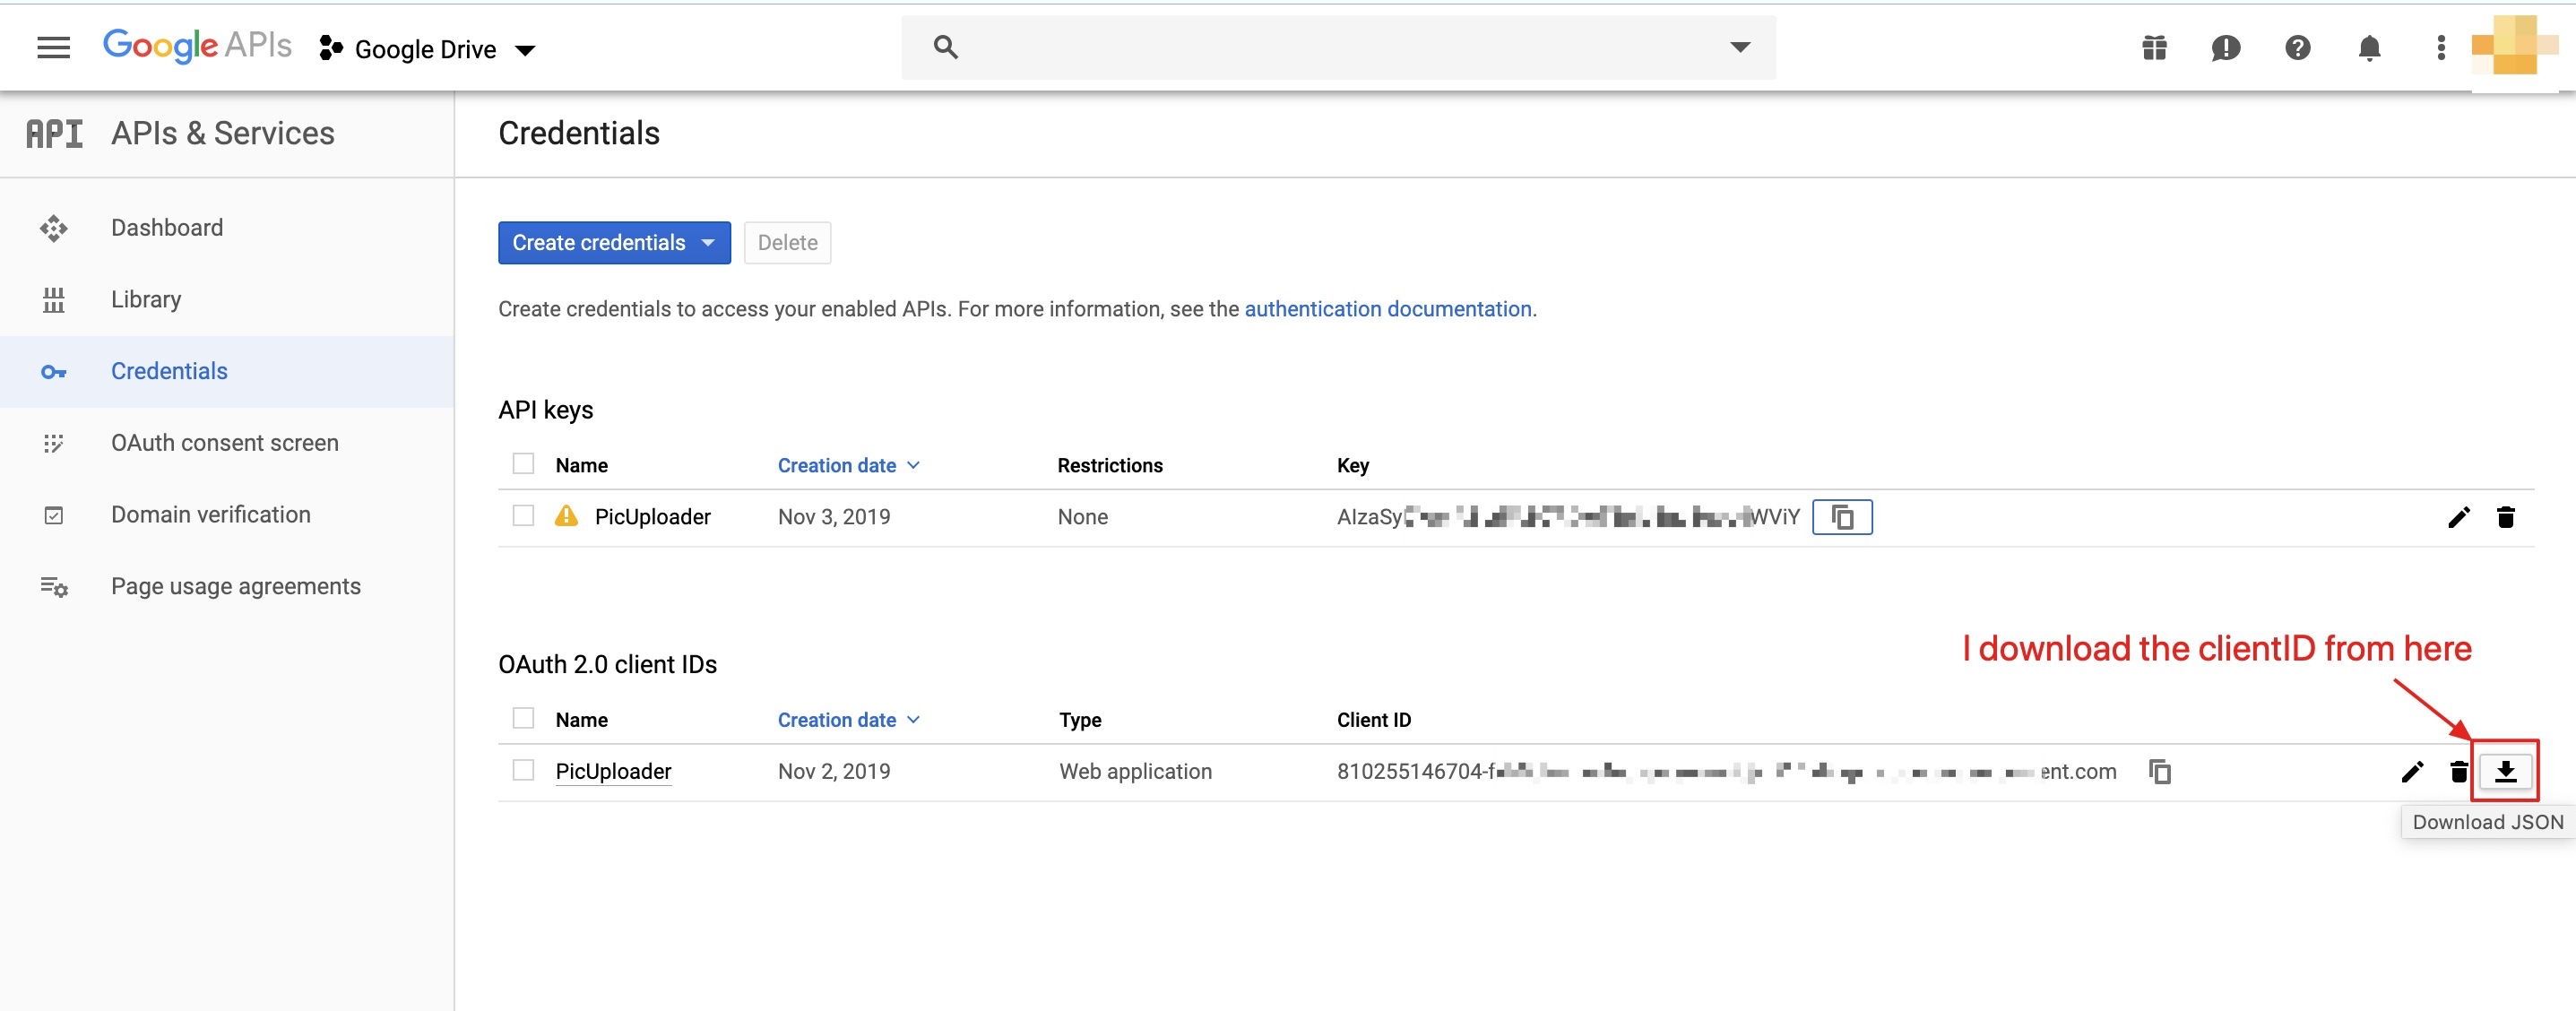Open the Library sidebar section
This screenshot has height=1011, width=2576.
[x=146, y=298]
